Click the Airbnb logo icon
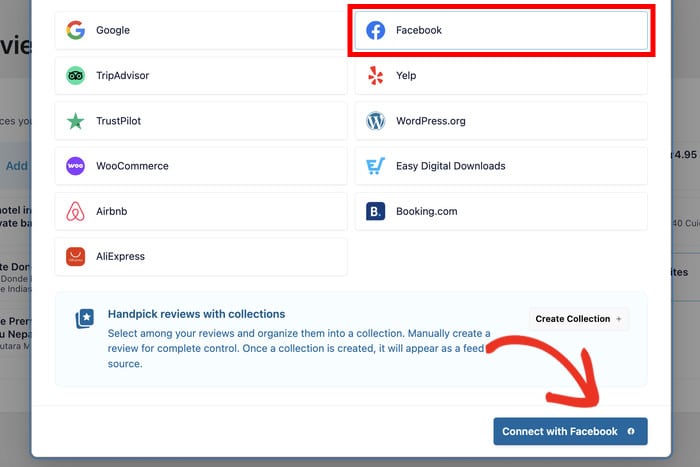The width and height of the screenshot is (700, 467). click(75, 211)
